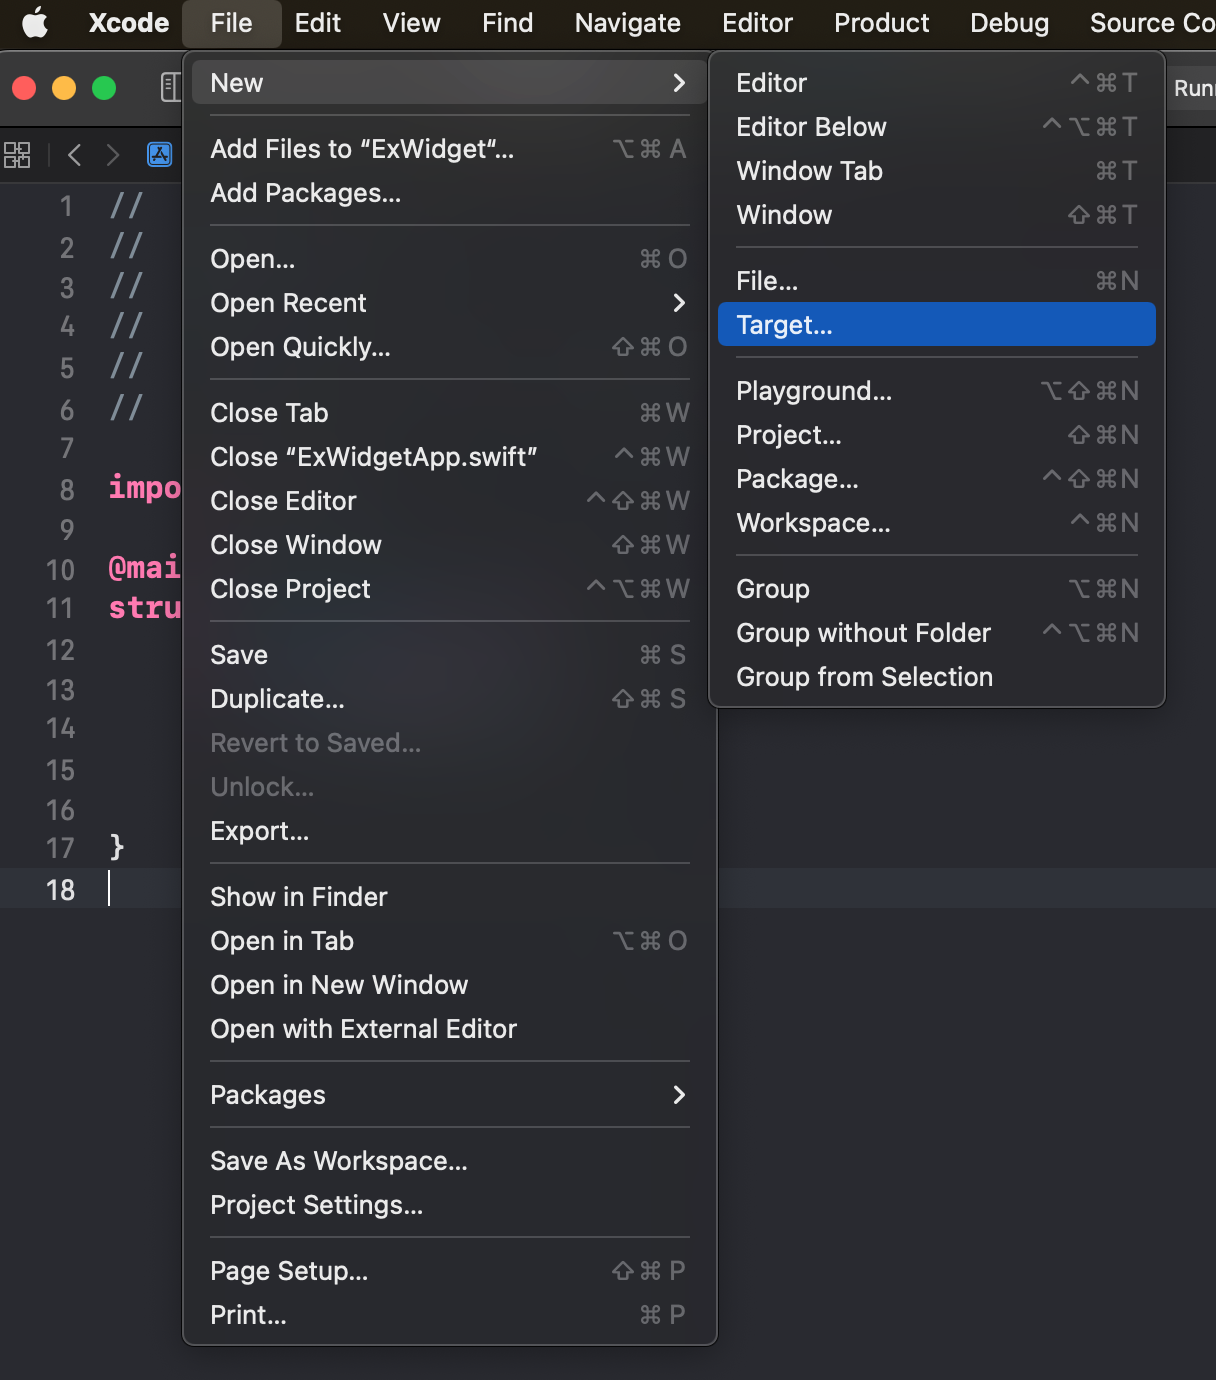The image size is (1216, 1380).
Task: Select Editor in the New submenu
Action: pos(937,82)
